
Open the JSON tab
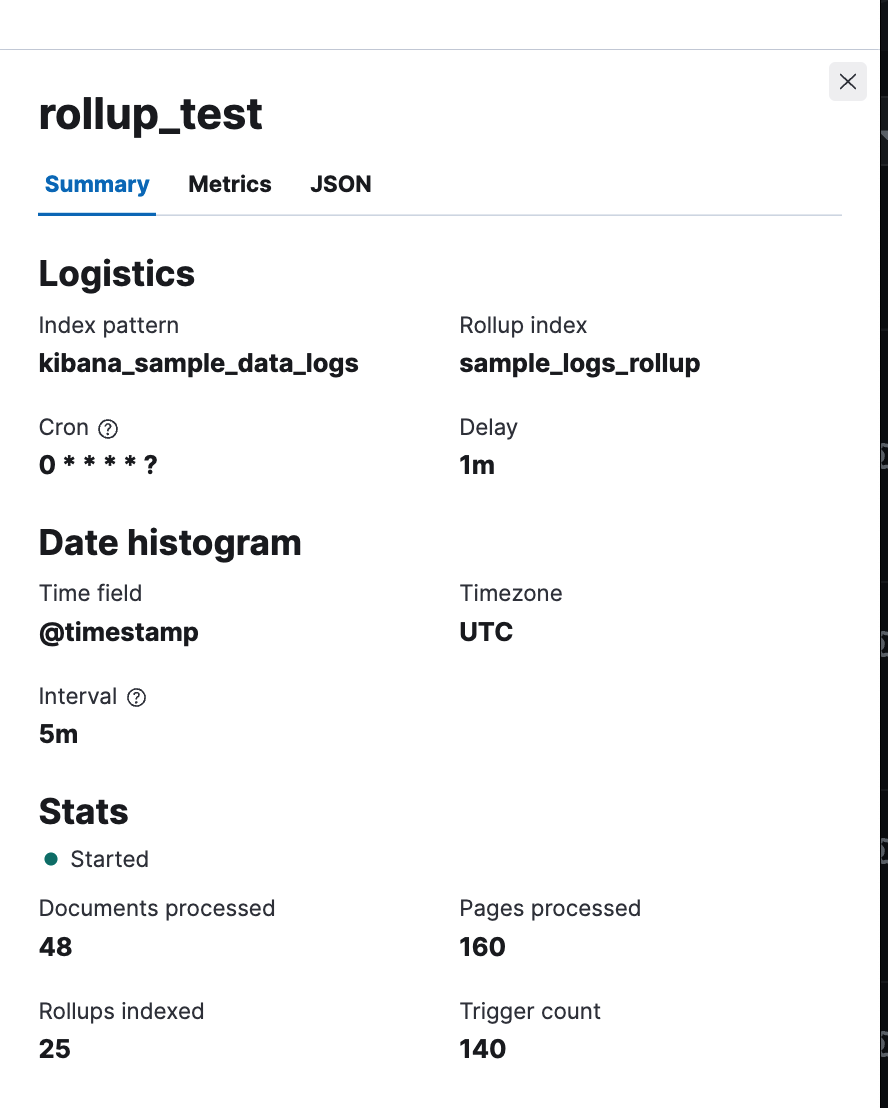click(340, 184)
